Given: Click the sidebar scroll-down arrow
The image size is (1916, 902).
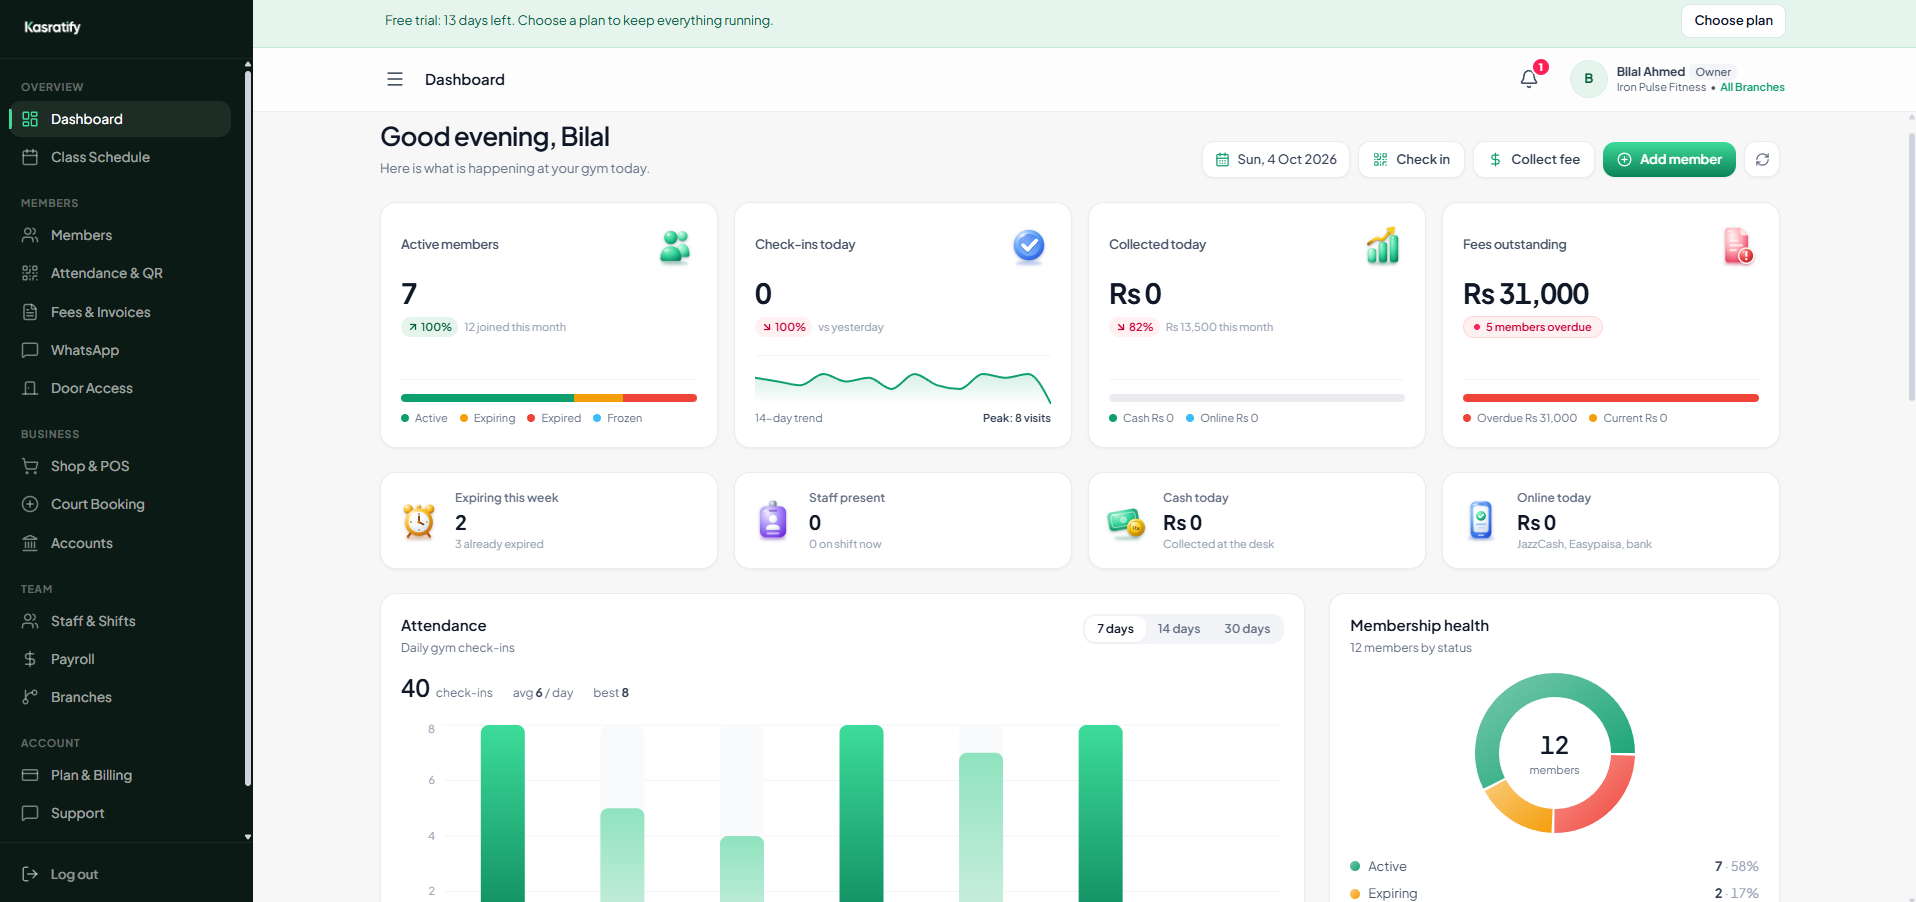Looking at the screenshot, I should point(248,837).
